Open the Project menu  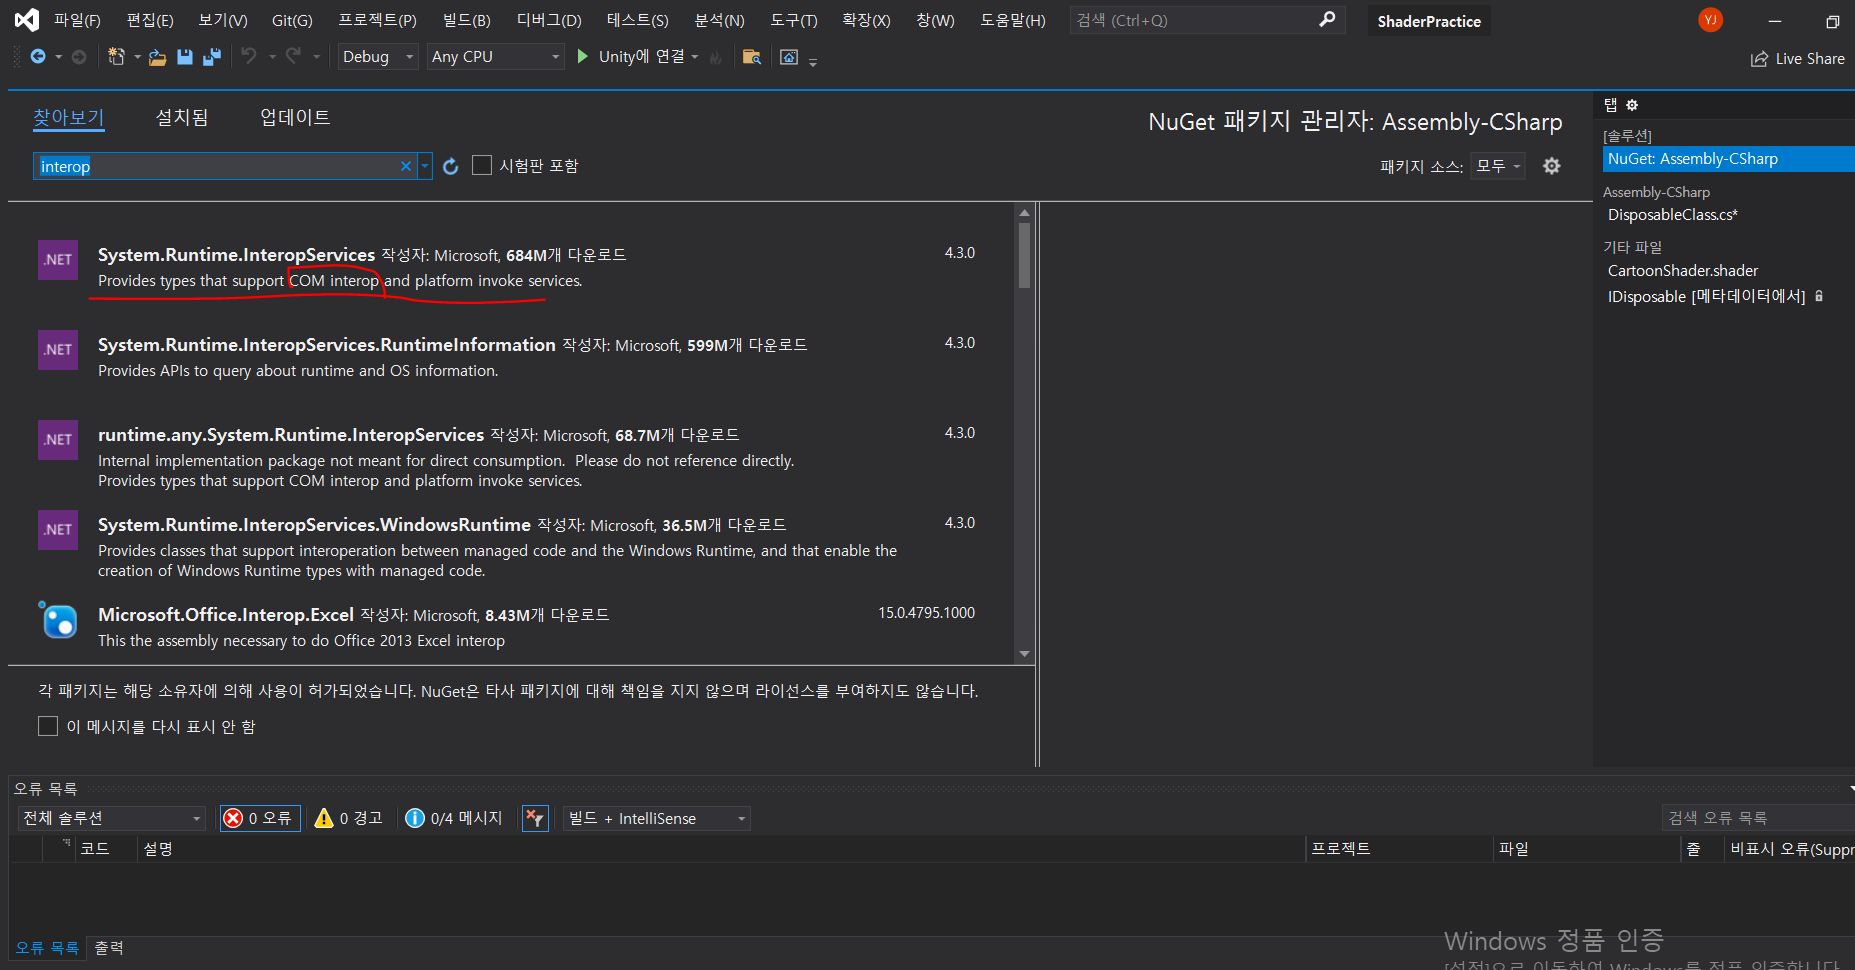(377, 20)
